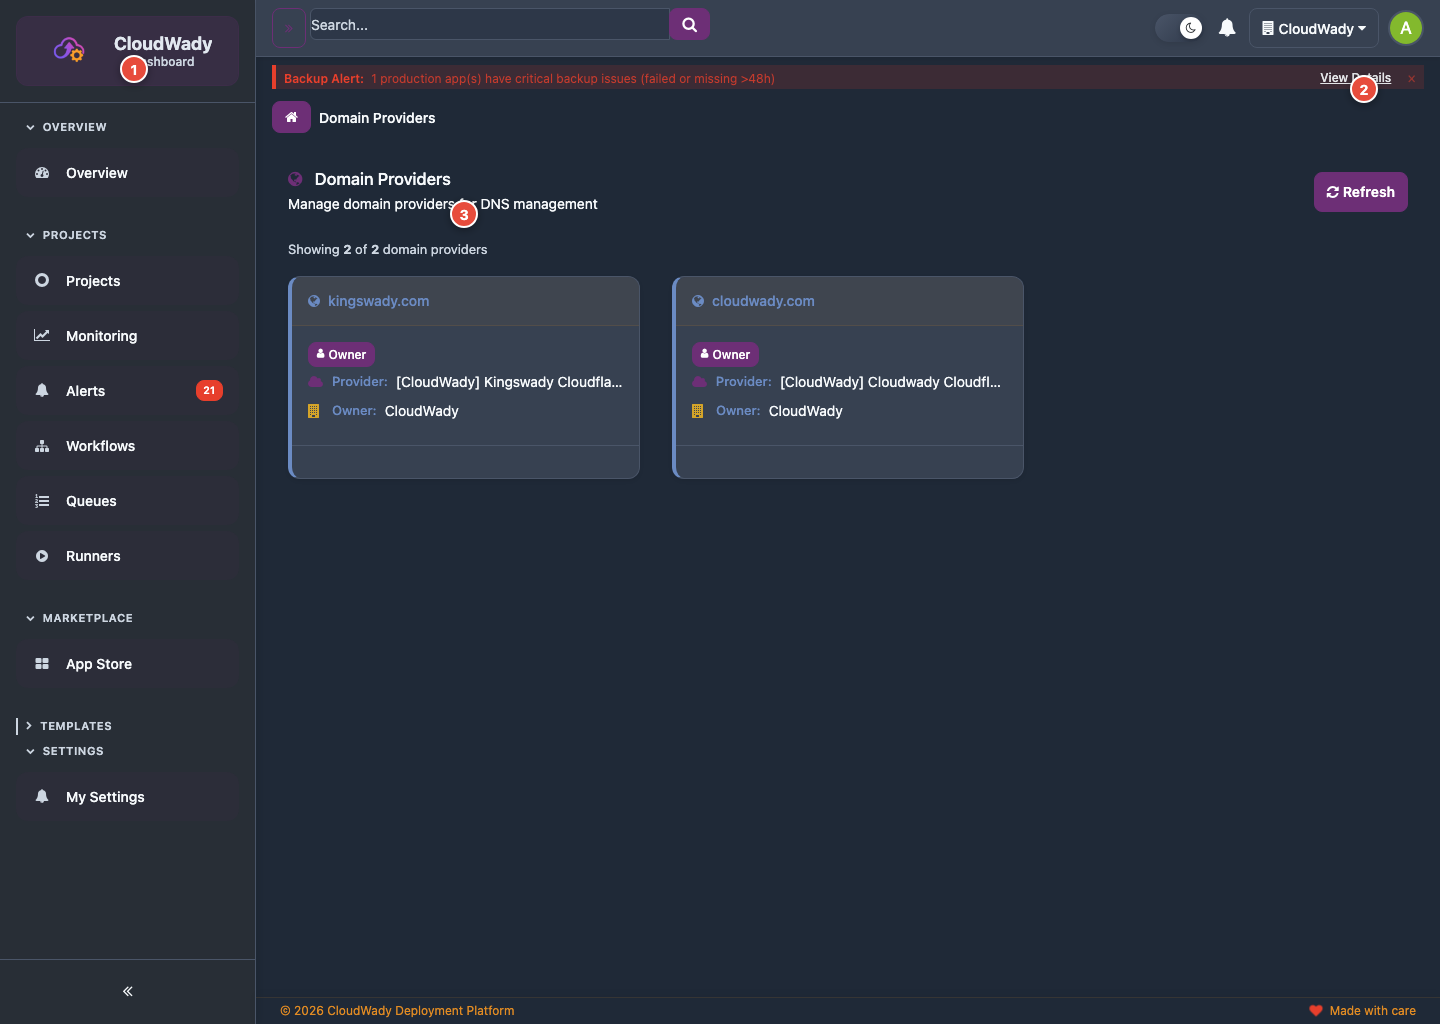Dismiss the backup alert banner
The height and width of the screenshot is (1024, 1440).
[x=1411, y=79]
